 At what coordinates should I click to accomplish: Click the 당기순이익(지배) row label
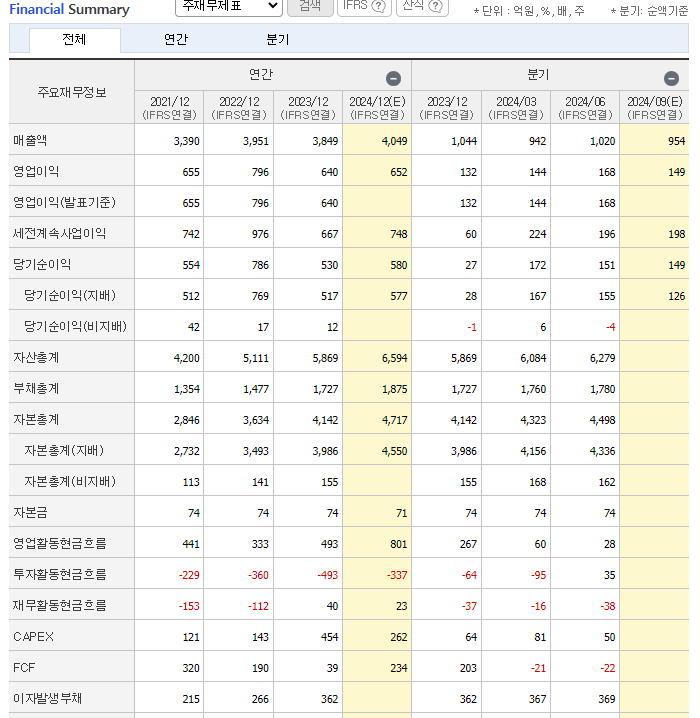click(x=70, y=295)
